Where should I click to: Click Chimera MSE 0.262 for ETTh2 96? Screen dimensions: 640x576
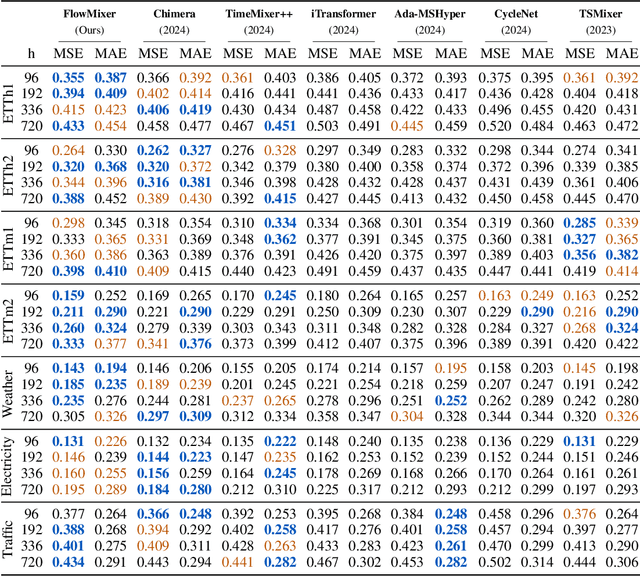pyautogui.click(x=153, y=150)
